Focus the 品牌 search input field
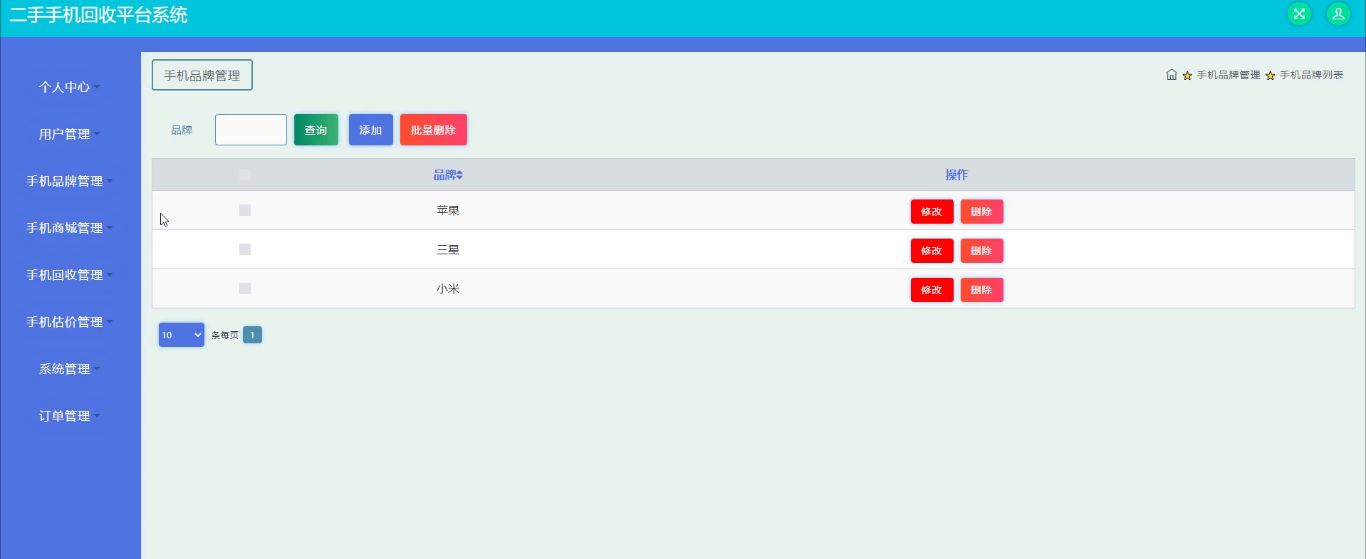 click(x=251, y=130)
